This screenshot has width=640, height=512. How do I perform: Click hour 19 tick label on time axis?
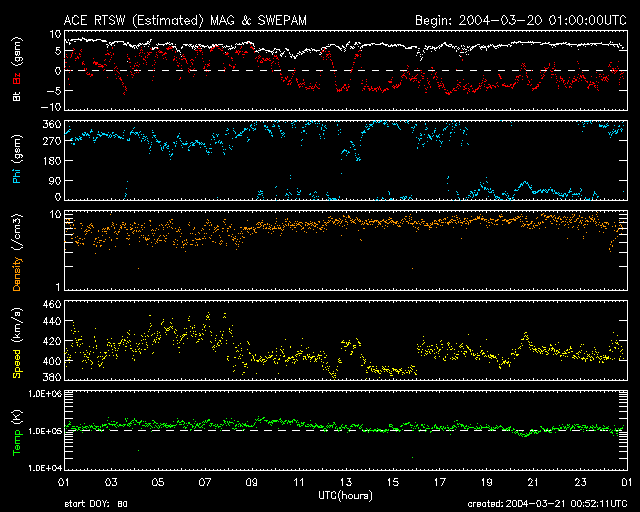coord(486,482)
